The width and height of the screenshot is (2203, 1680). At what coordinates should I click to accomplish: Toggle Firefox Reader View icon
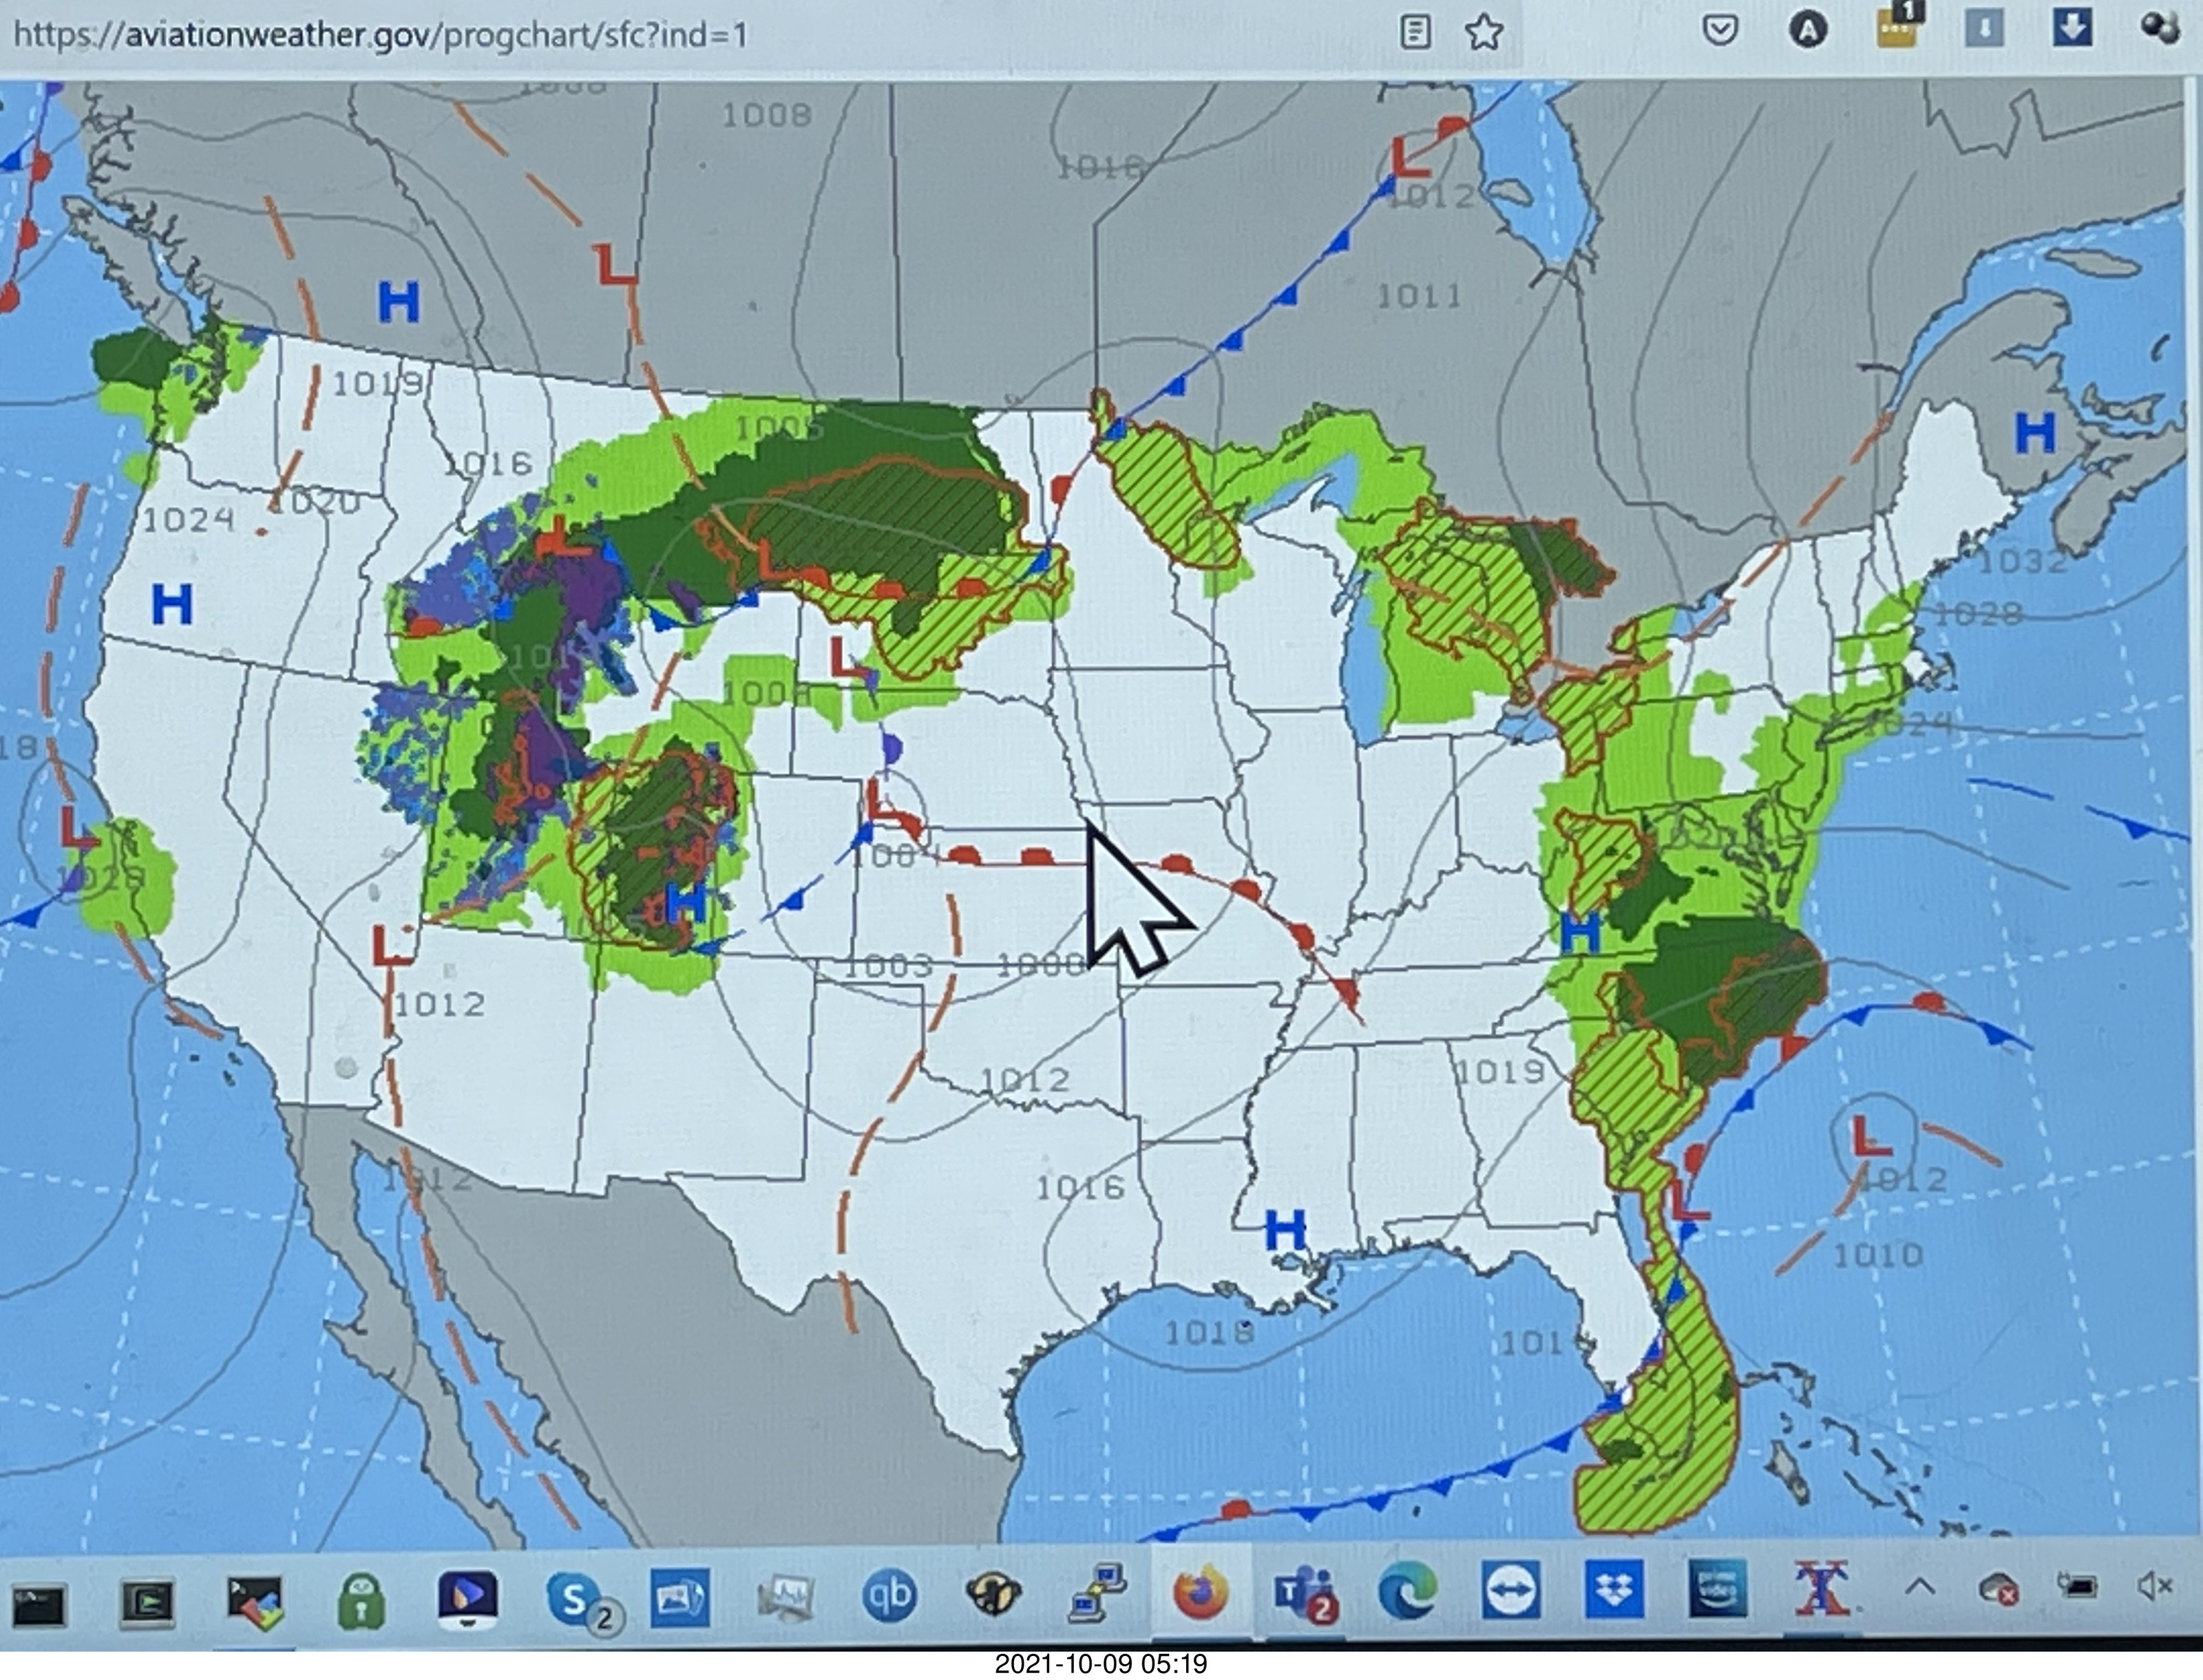pos(1415,32)
